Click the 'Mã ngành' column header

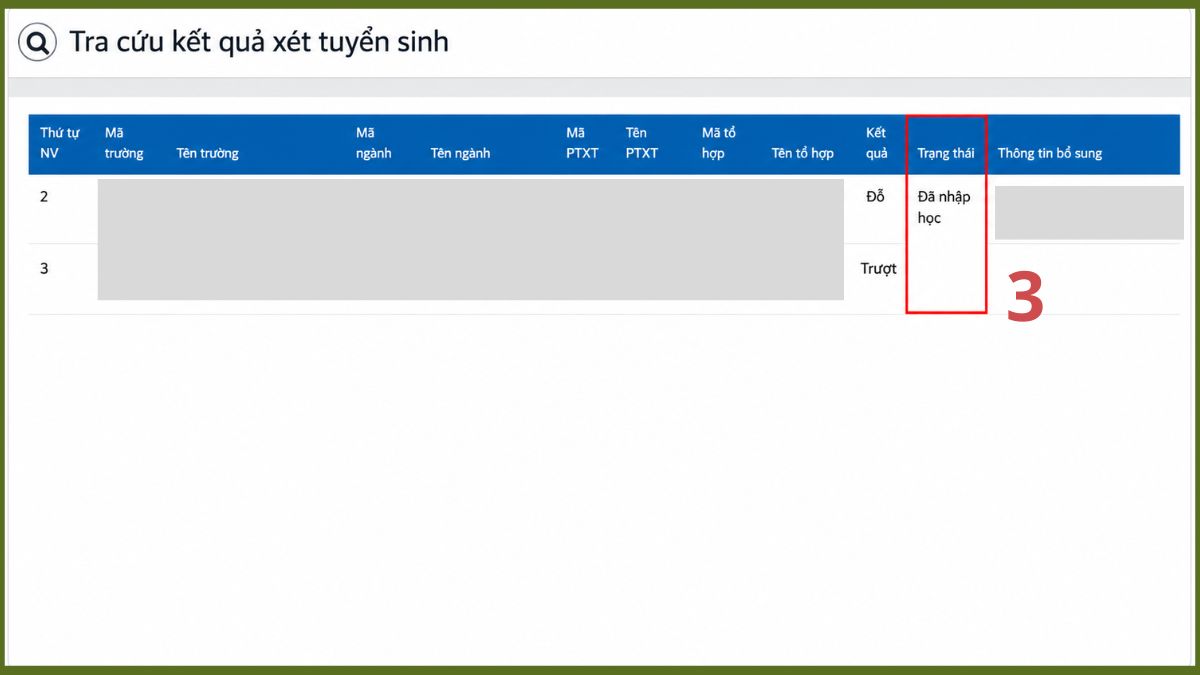(373, 143)
